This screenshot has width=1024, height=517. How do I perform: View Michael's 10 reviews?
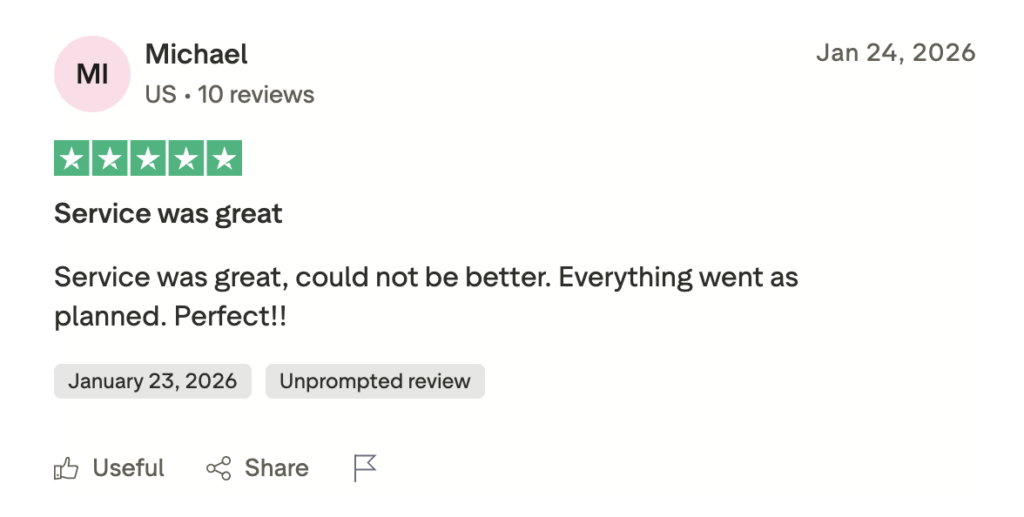coord(256,95)
